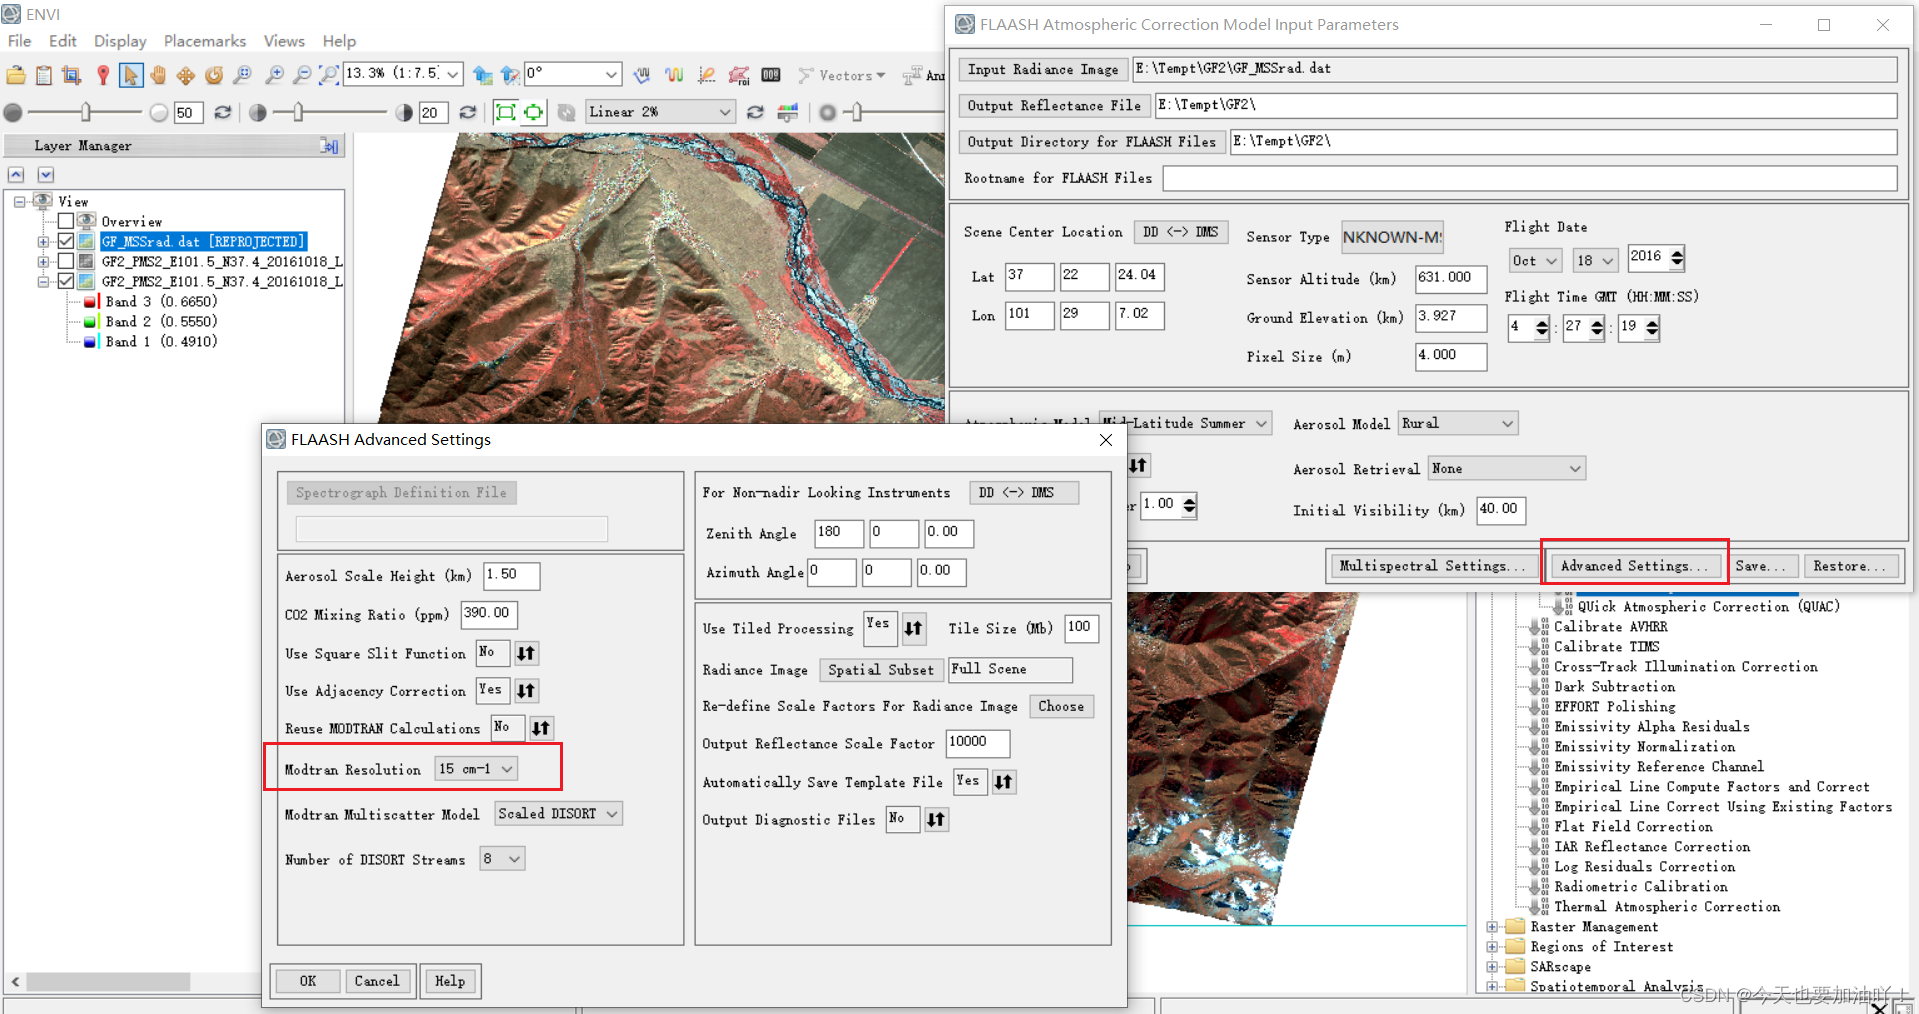Click the Advanced Settings button
This screenshot has height=1014, width=1919.
click(1634, 565)
